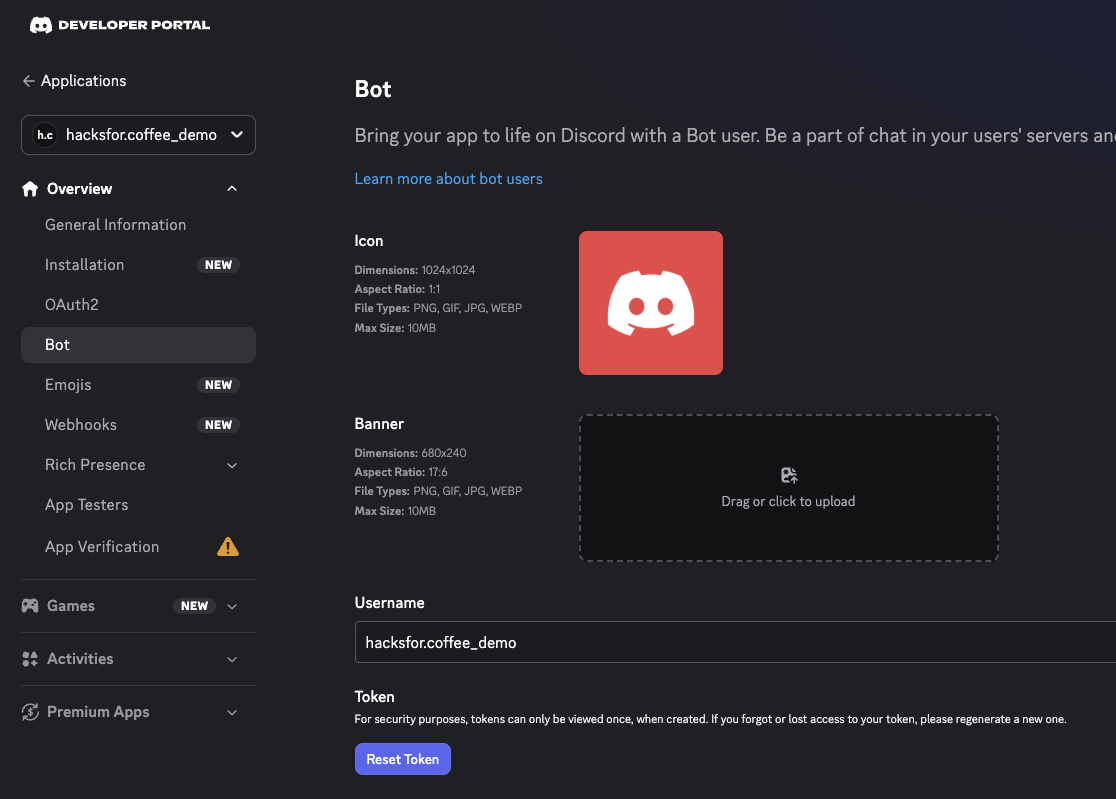Expand the Games section chevron
Image resolution: width=1116 pixels, height=799 pixels.
pos(232,606)
